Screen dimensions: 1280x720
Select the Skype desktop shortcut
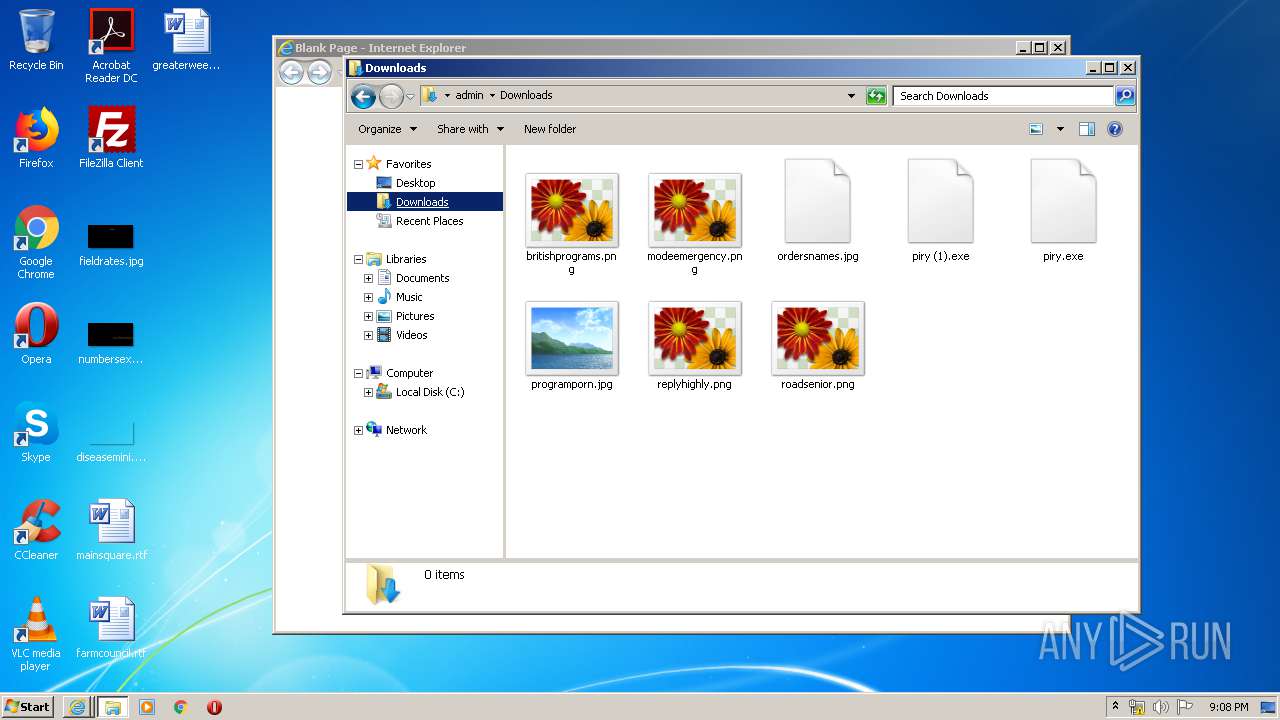tap(36, 432)
